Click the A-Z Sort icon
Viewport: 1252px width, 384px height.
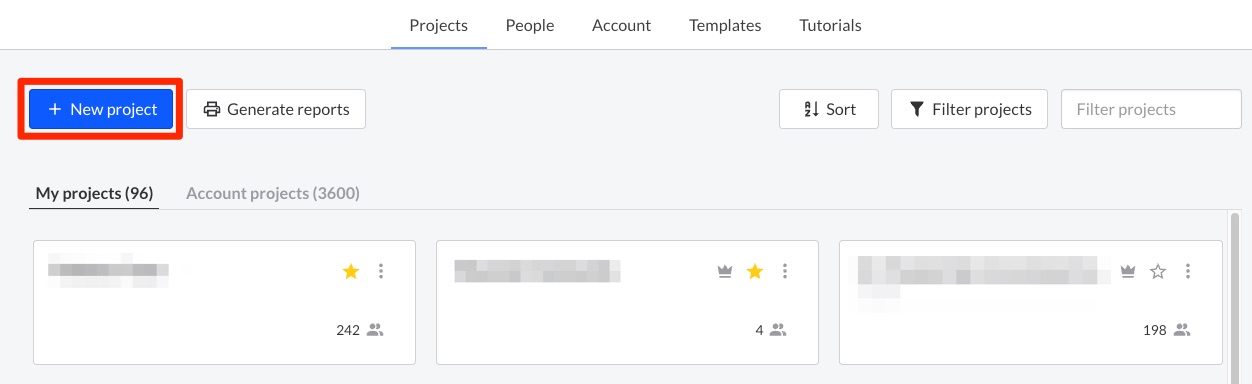click(x=812, y=109)
